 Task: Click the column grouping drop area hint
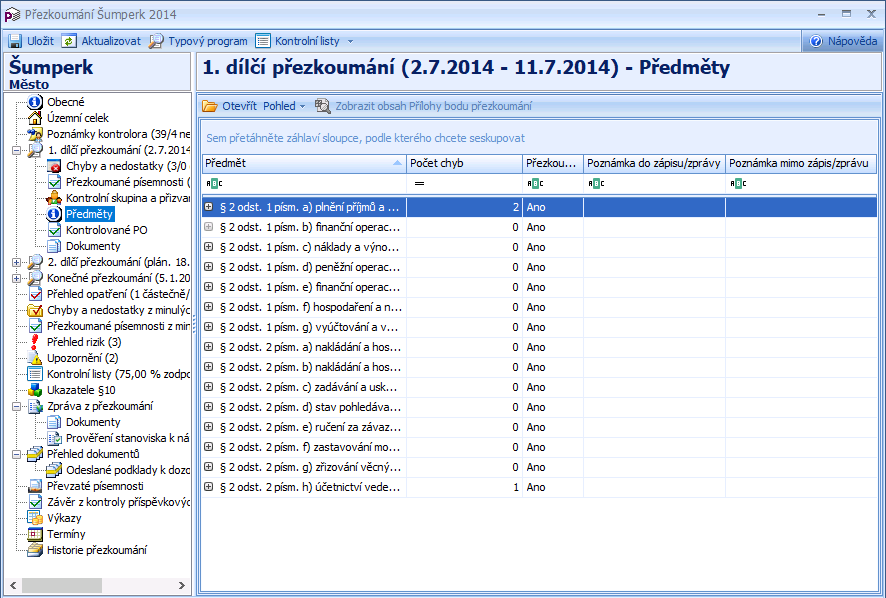pos(366,138)
